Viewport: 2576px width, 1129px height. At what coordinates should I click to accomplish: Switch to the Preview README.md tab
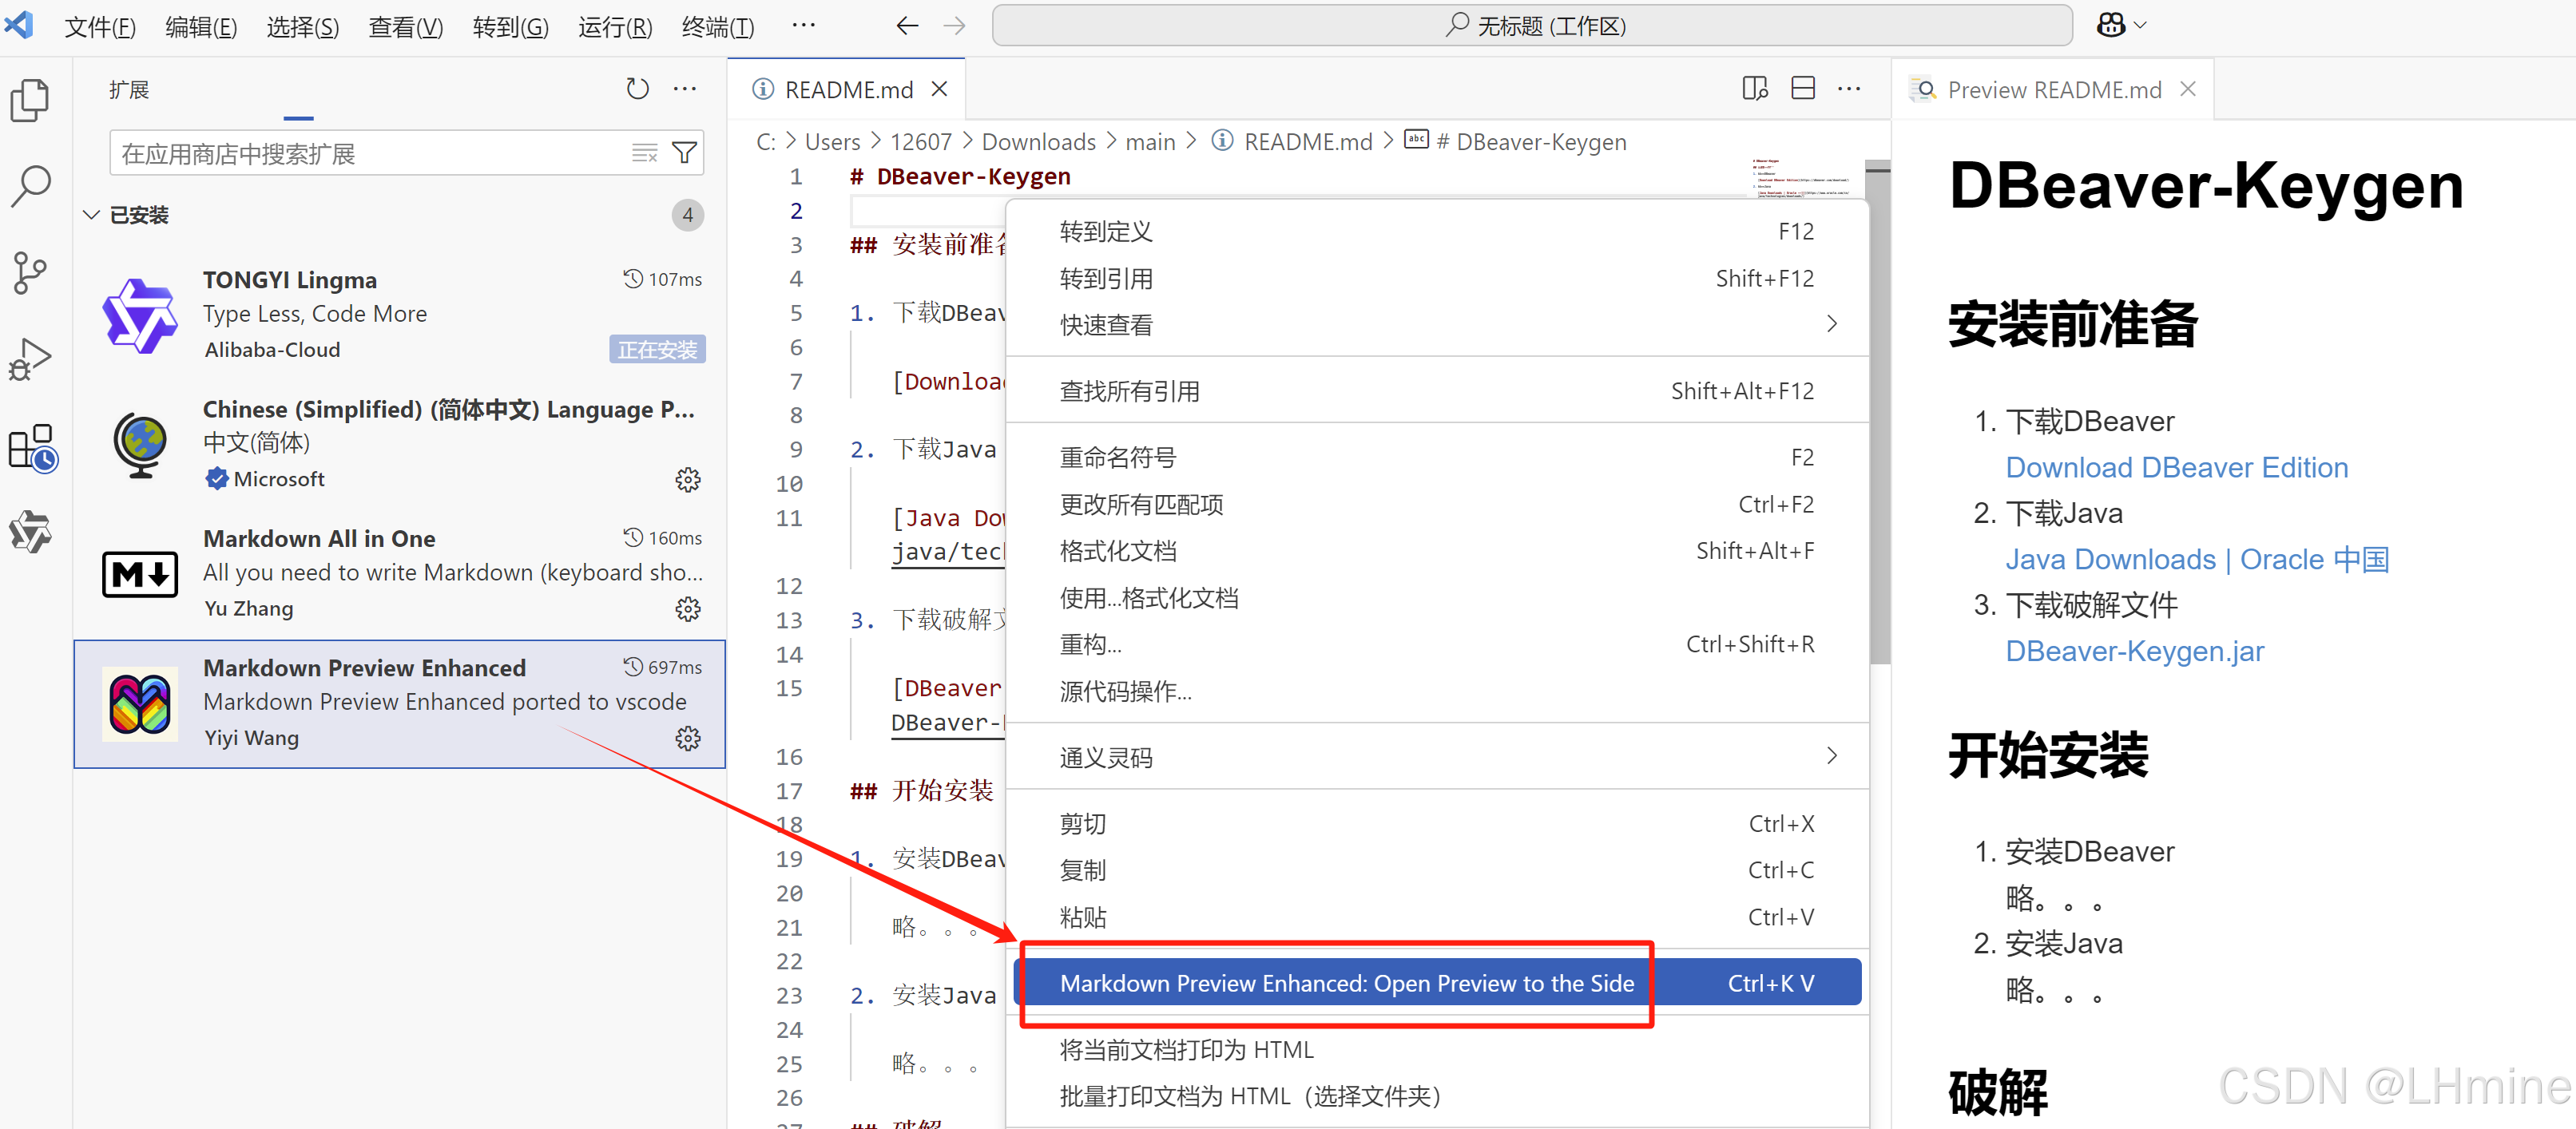pos(2051,89)
